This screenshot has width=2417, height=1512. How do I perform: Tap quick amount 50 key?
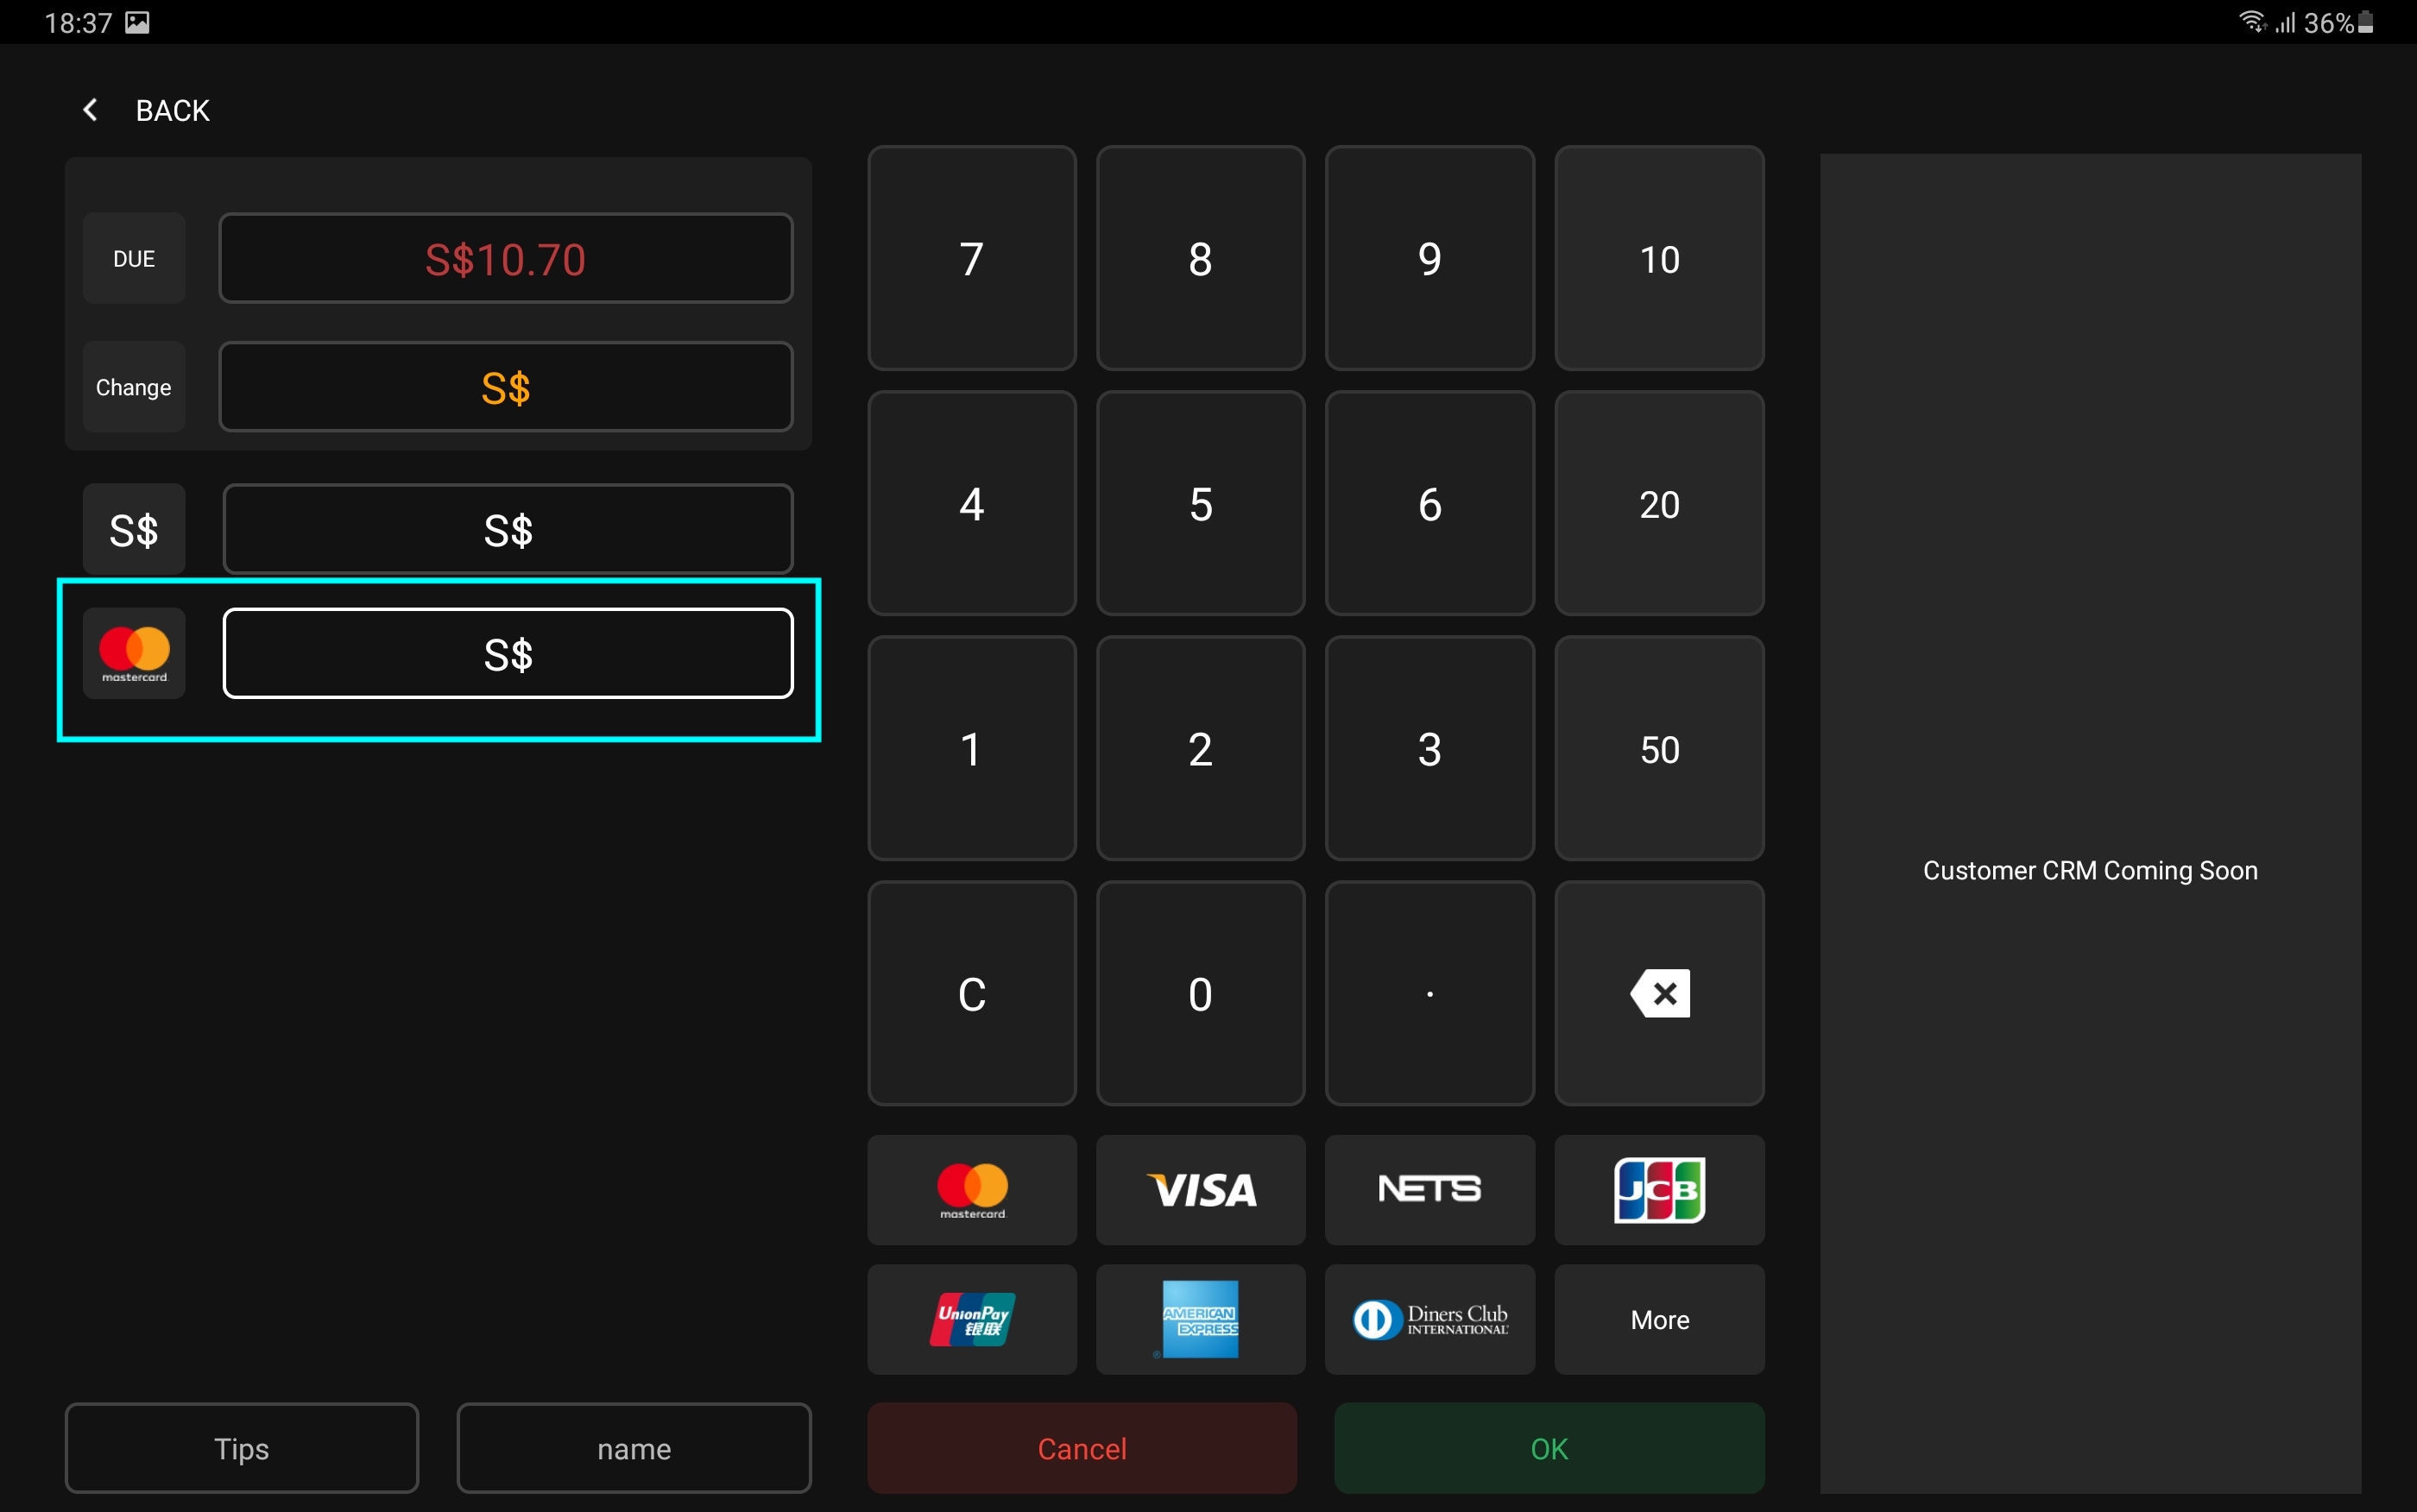point(1659,748)
